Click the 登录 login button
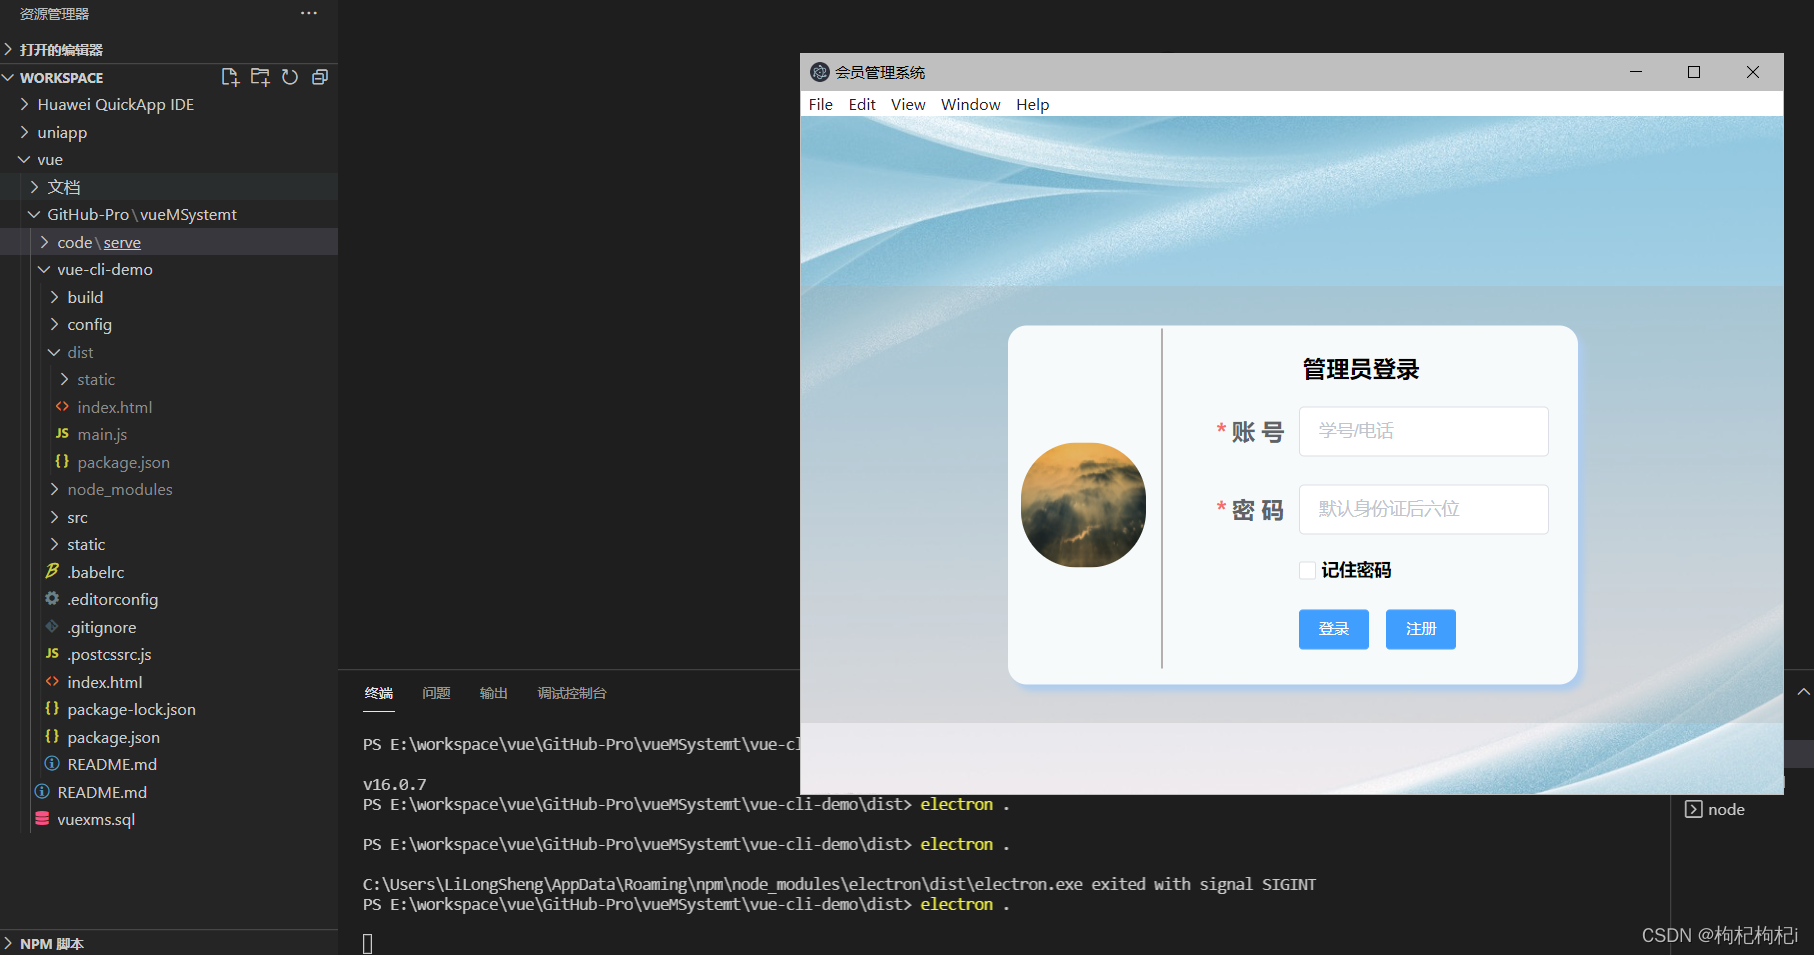Screen dimensions: 1814x955 tap(1334, 629)
